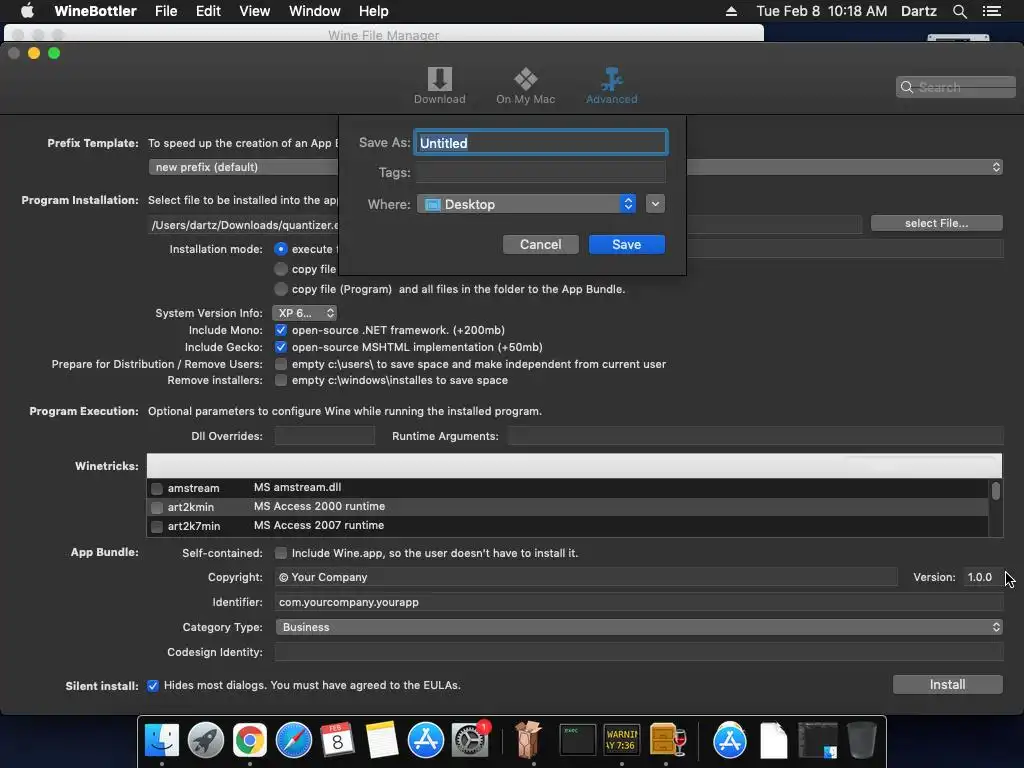The width and height of the screenshot is (1024, 768).
Task: Open Trash in the dock
Action: pos(861,740)
